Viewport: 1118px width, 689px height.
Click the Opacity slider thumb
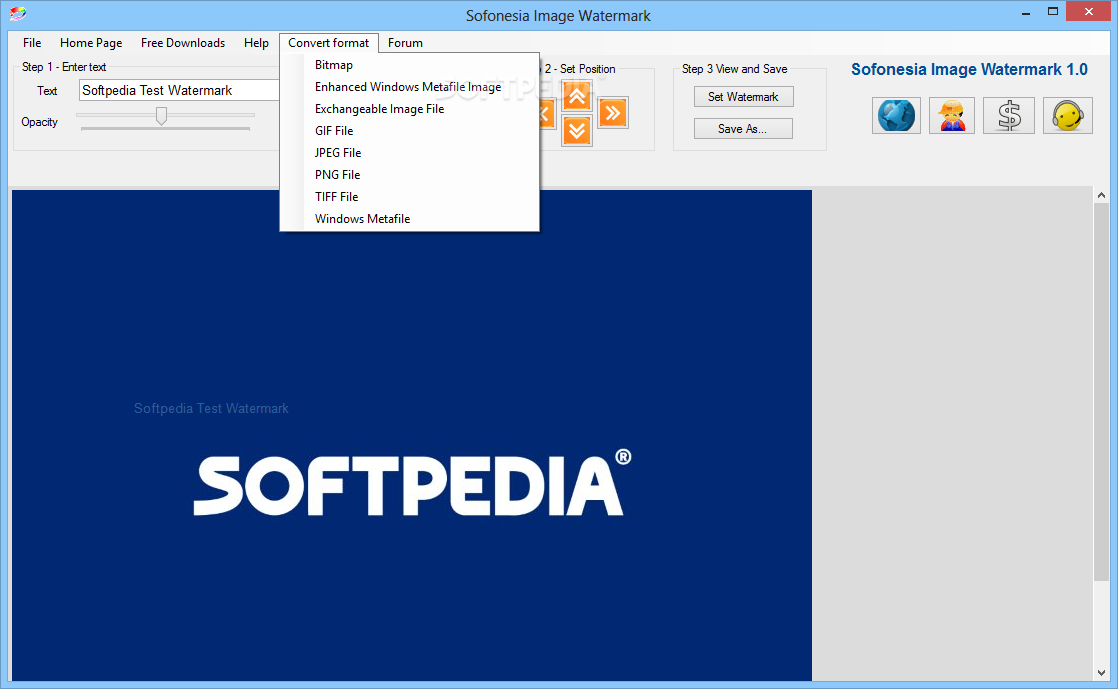[x=162, y=116]
